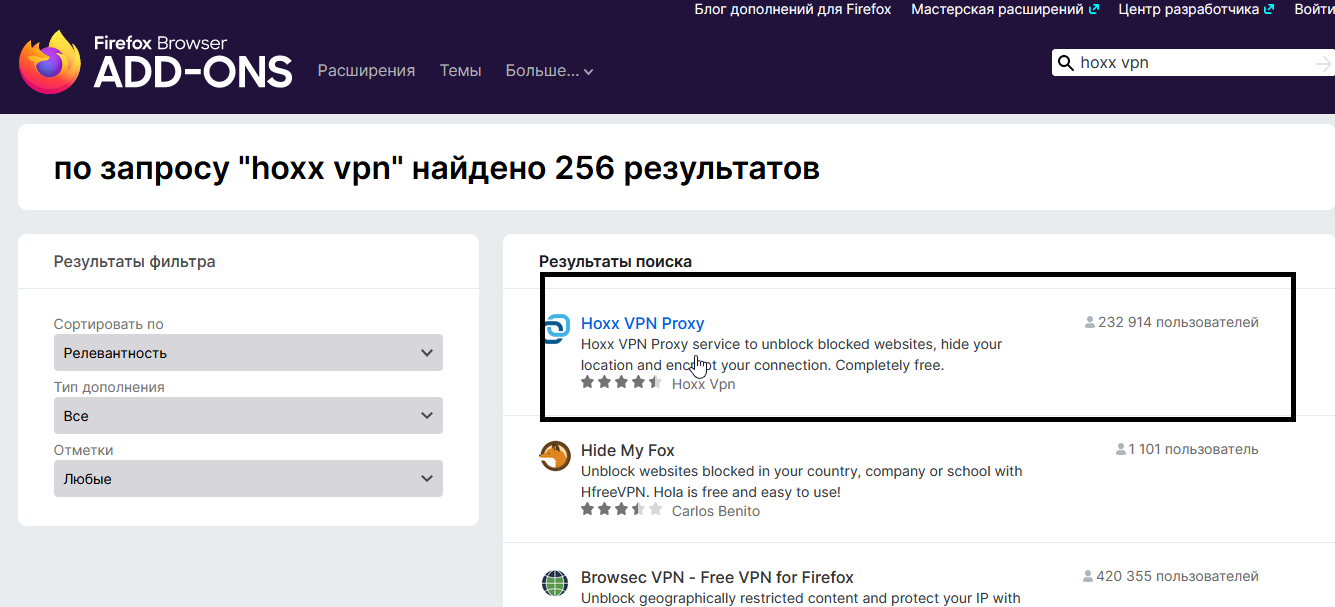Open the Hoxx VPN Proxy title link
The height and width of the screenshot is (607, 1335).
pyautogui.click(x=642, y=323)
